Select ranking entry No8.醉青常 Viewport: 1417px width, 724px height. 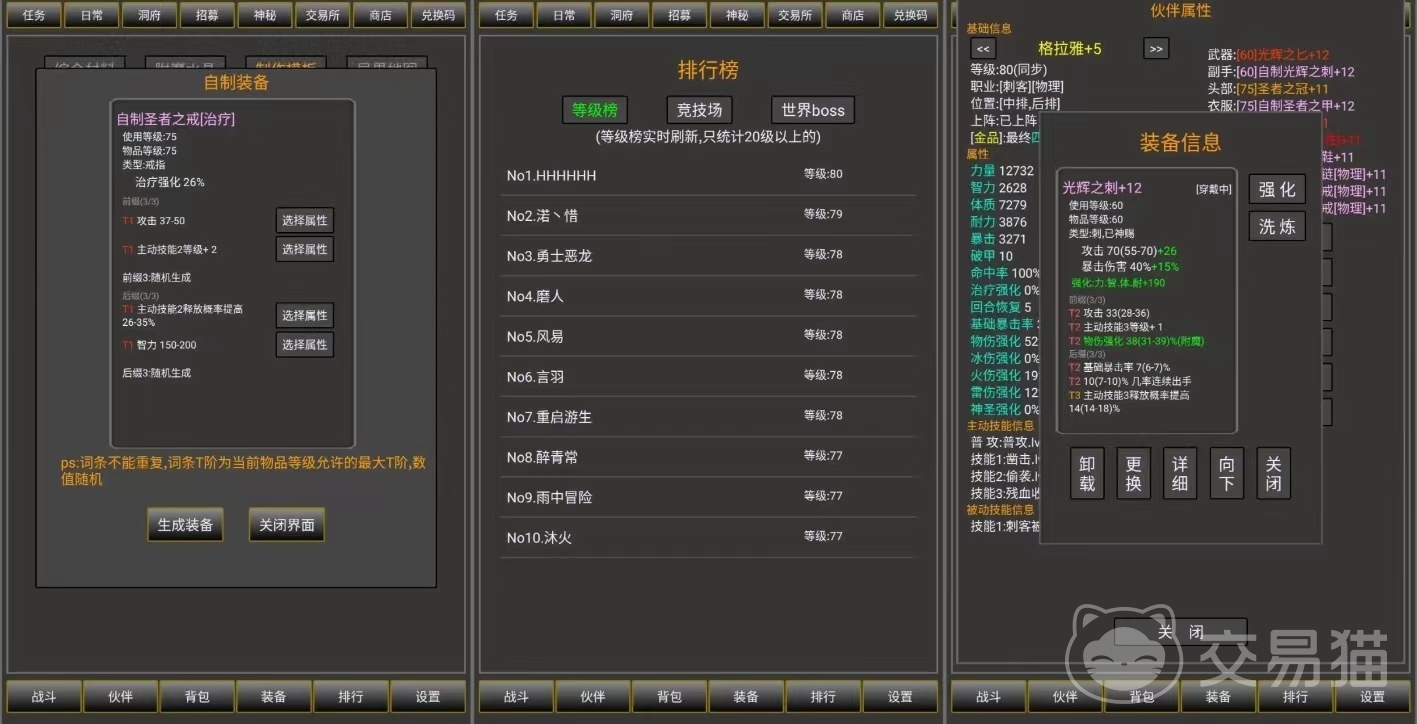click(709, 457)
